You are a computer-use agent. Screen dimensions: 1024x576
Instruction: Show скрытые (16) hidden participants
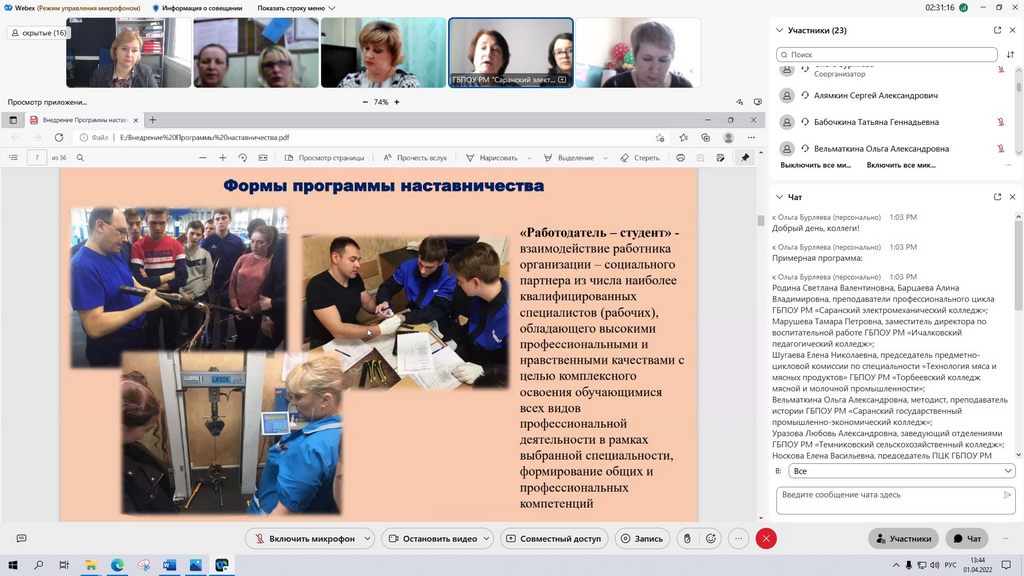click(x=39, y=33)
